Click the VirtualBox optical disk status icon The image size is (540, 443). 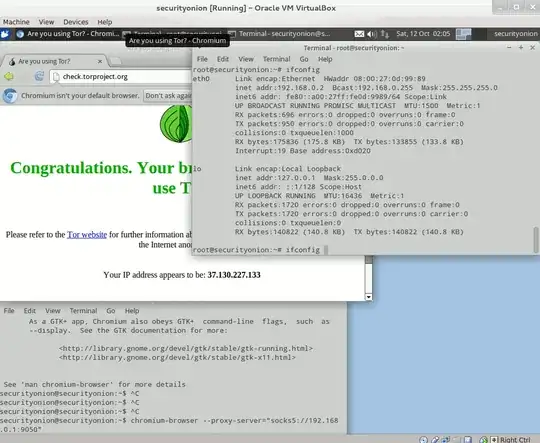[x=423, y=440]
